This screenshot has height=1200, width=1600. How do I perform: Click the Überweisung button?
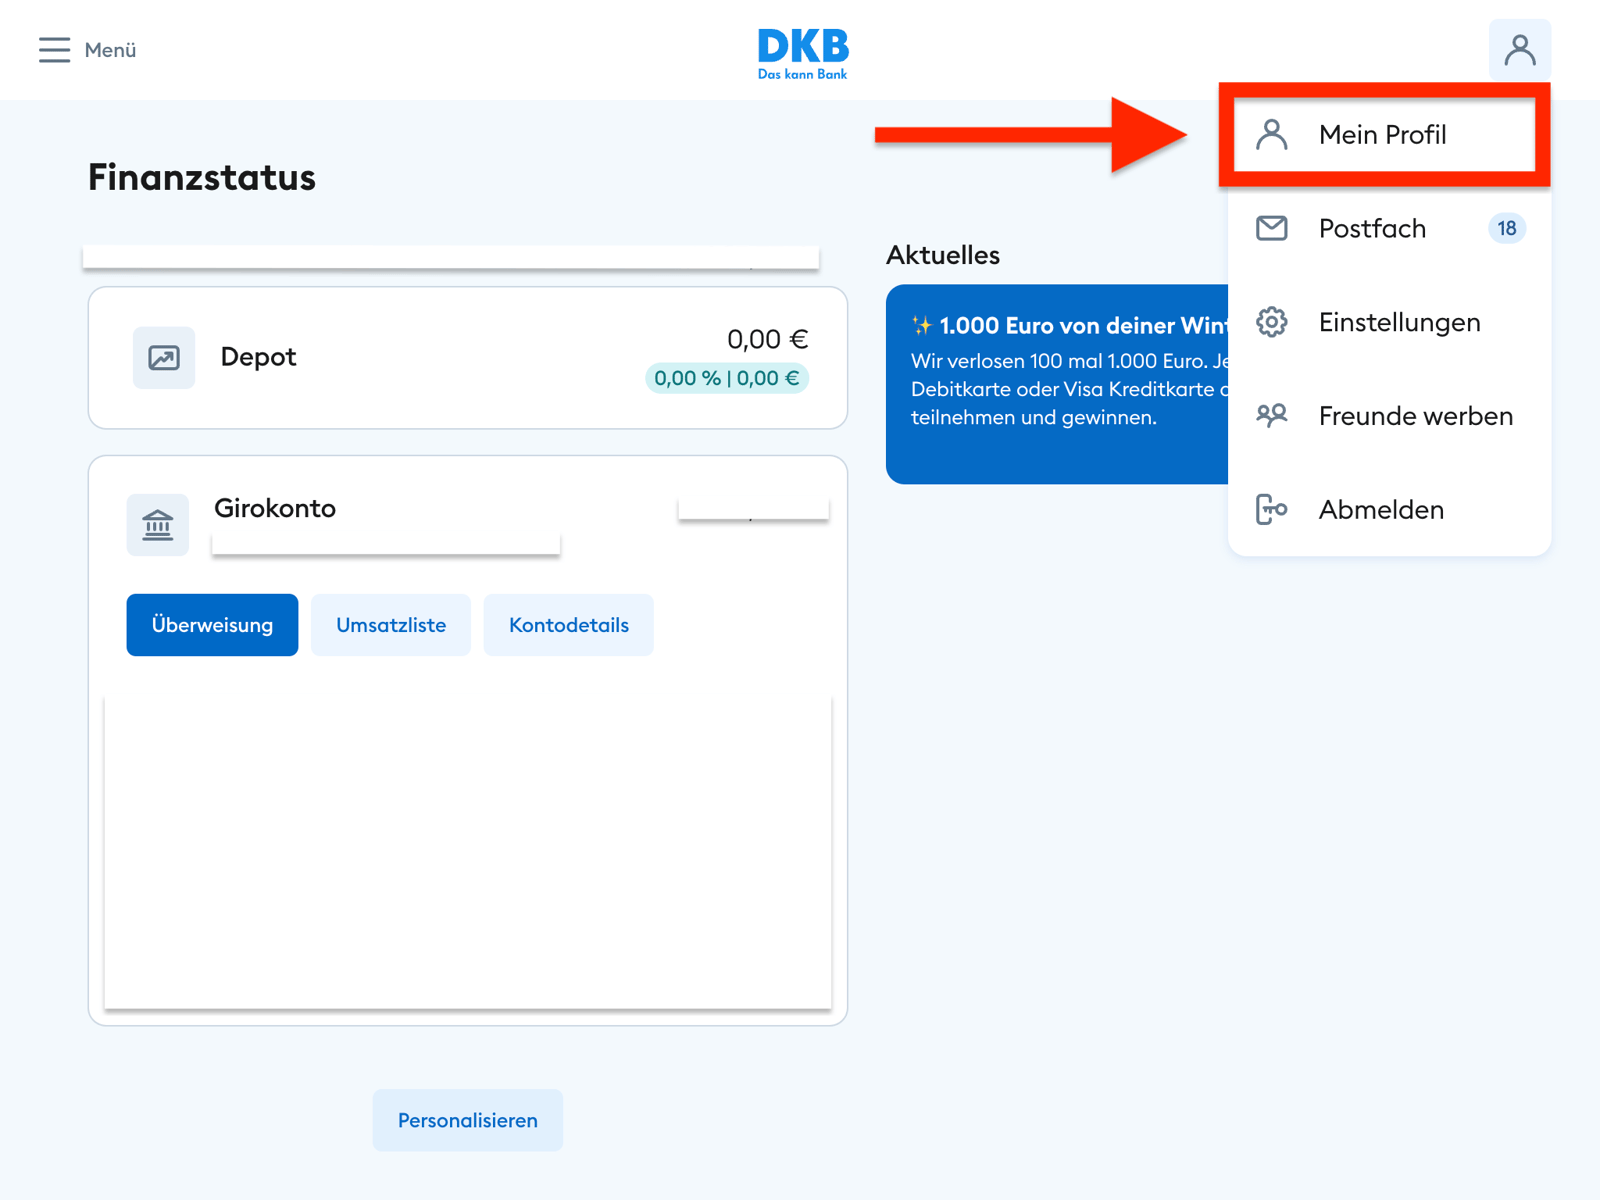(x=211, y=624)
